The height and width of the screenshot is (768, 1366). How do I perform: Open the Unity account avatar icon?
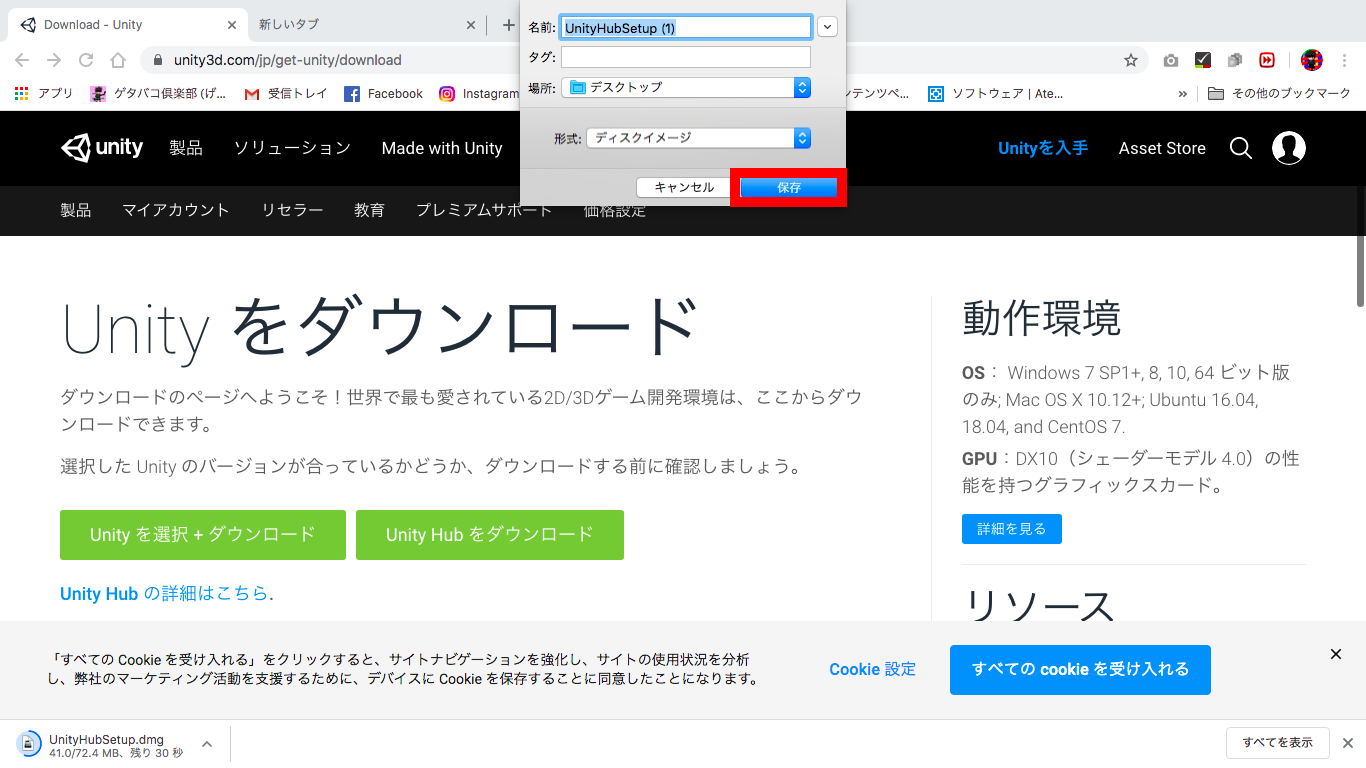pos(1289,148)
